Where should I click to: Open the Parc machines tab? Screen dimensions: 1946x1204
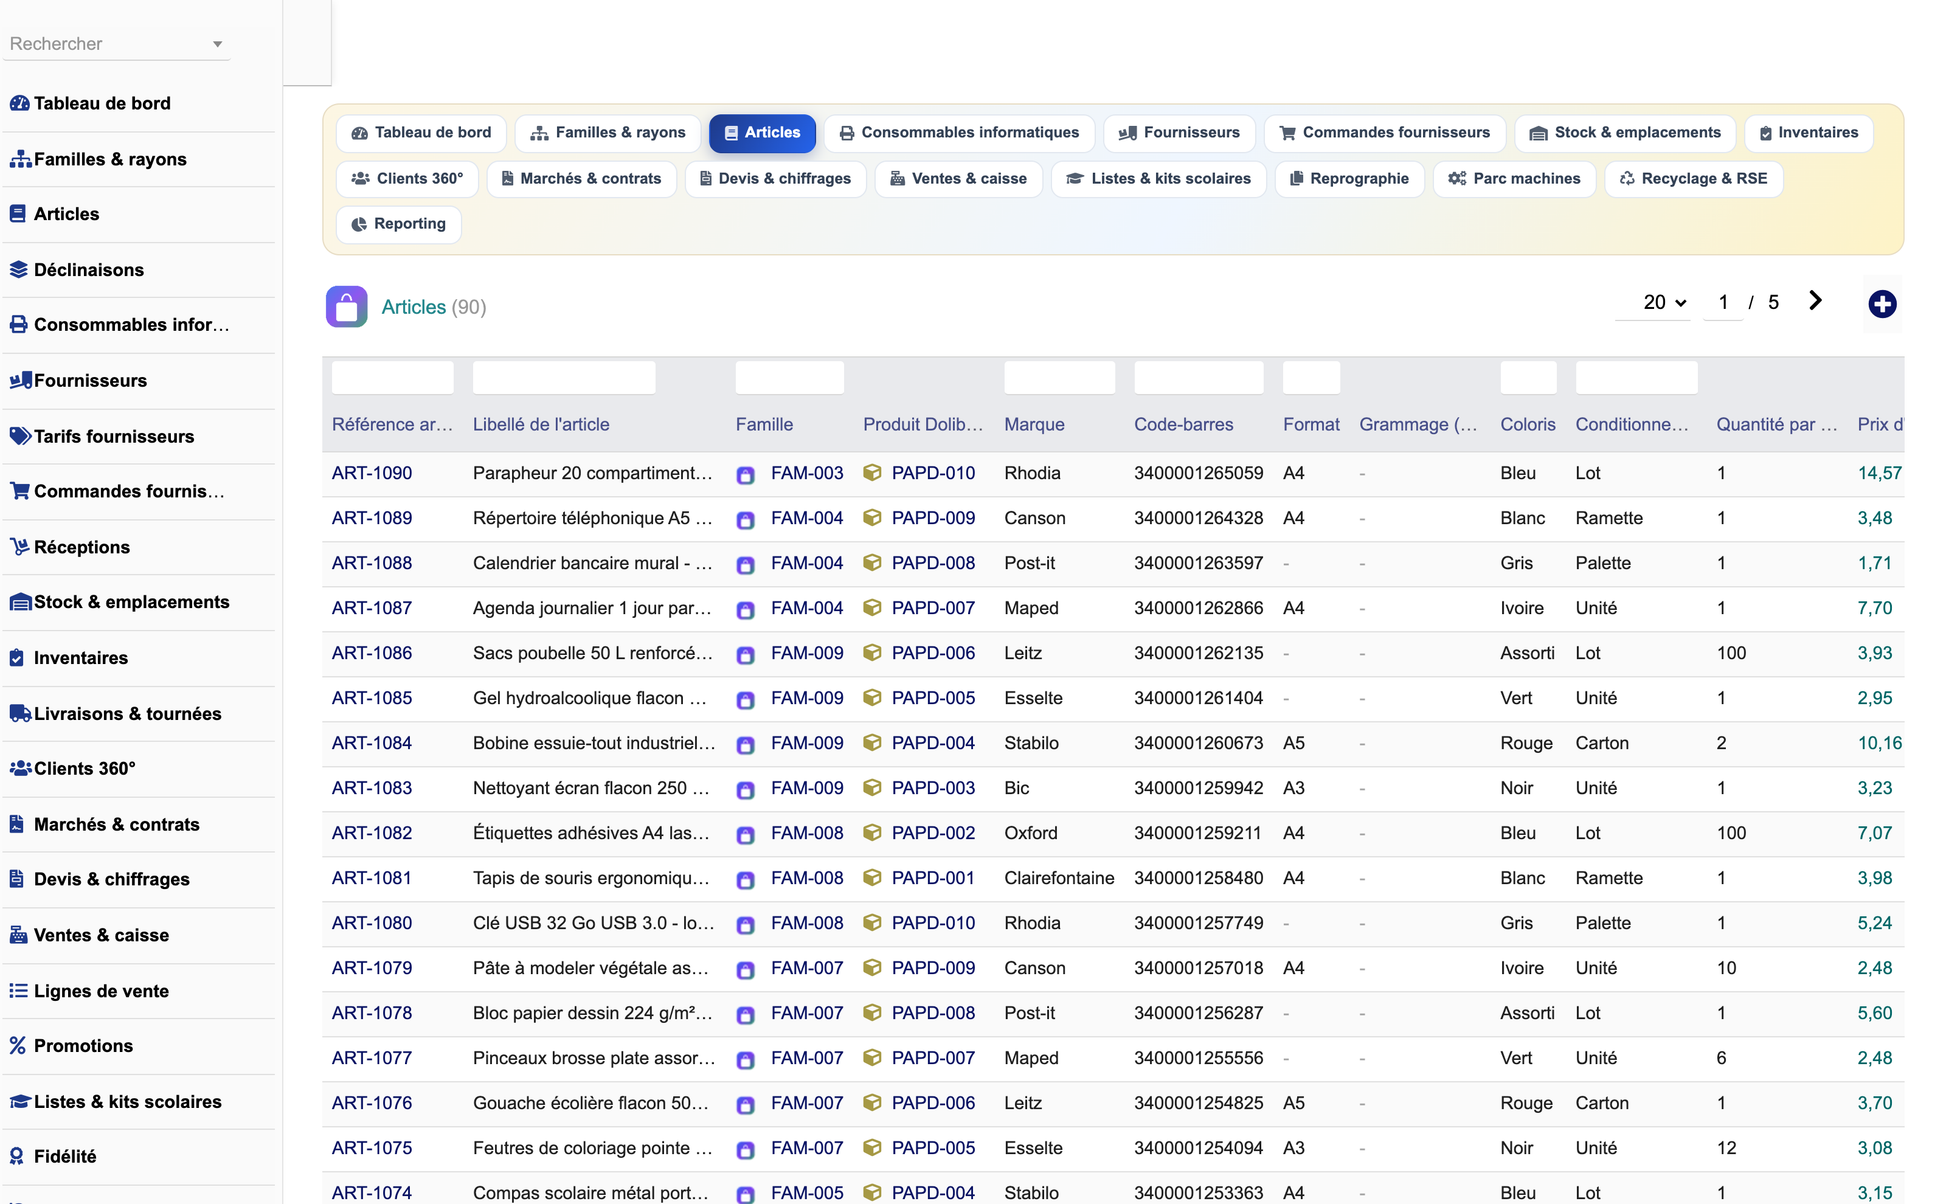coord(1514,179)
